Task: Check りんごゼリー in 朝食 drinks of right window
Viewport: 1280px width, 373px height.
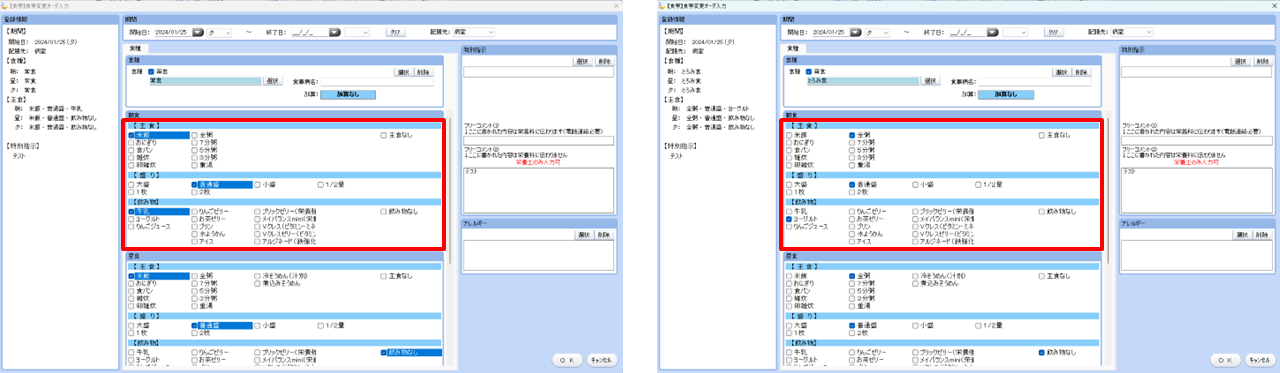Action: [x=852, y=212]
